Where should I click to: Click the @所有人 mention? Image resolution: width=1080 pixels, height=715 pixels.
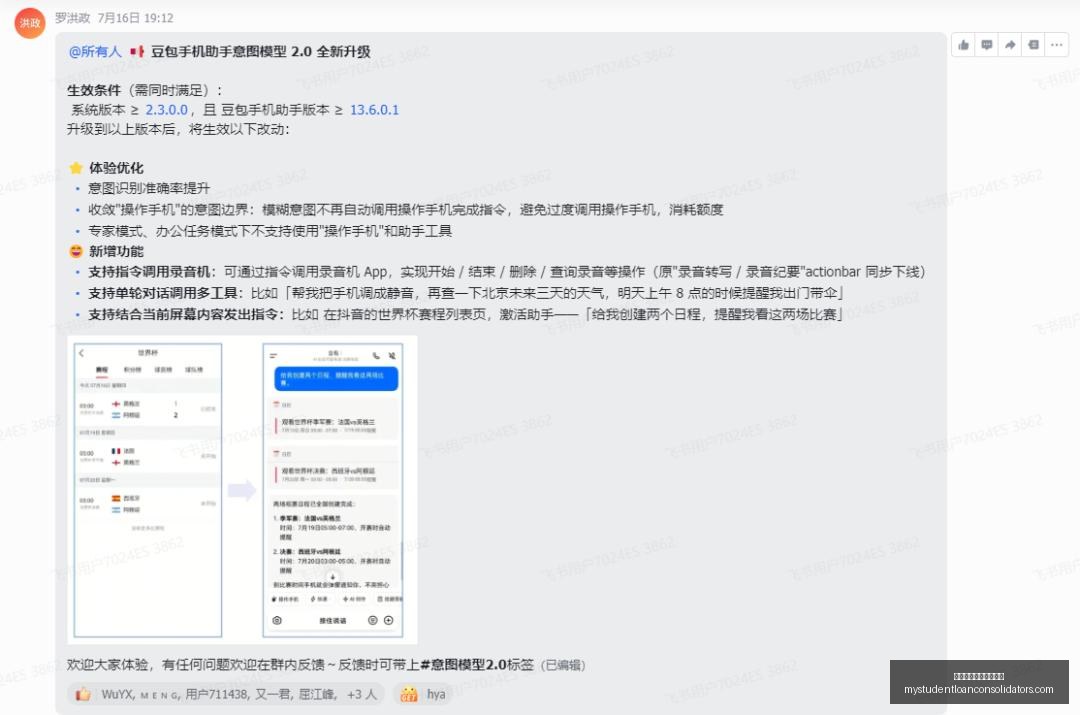(95, 52)
